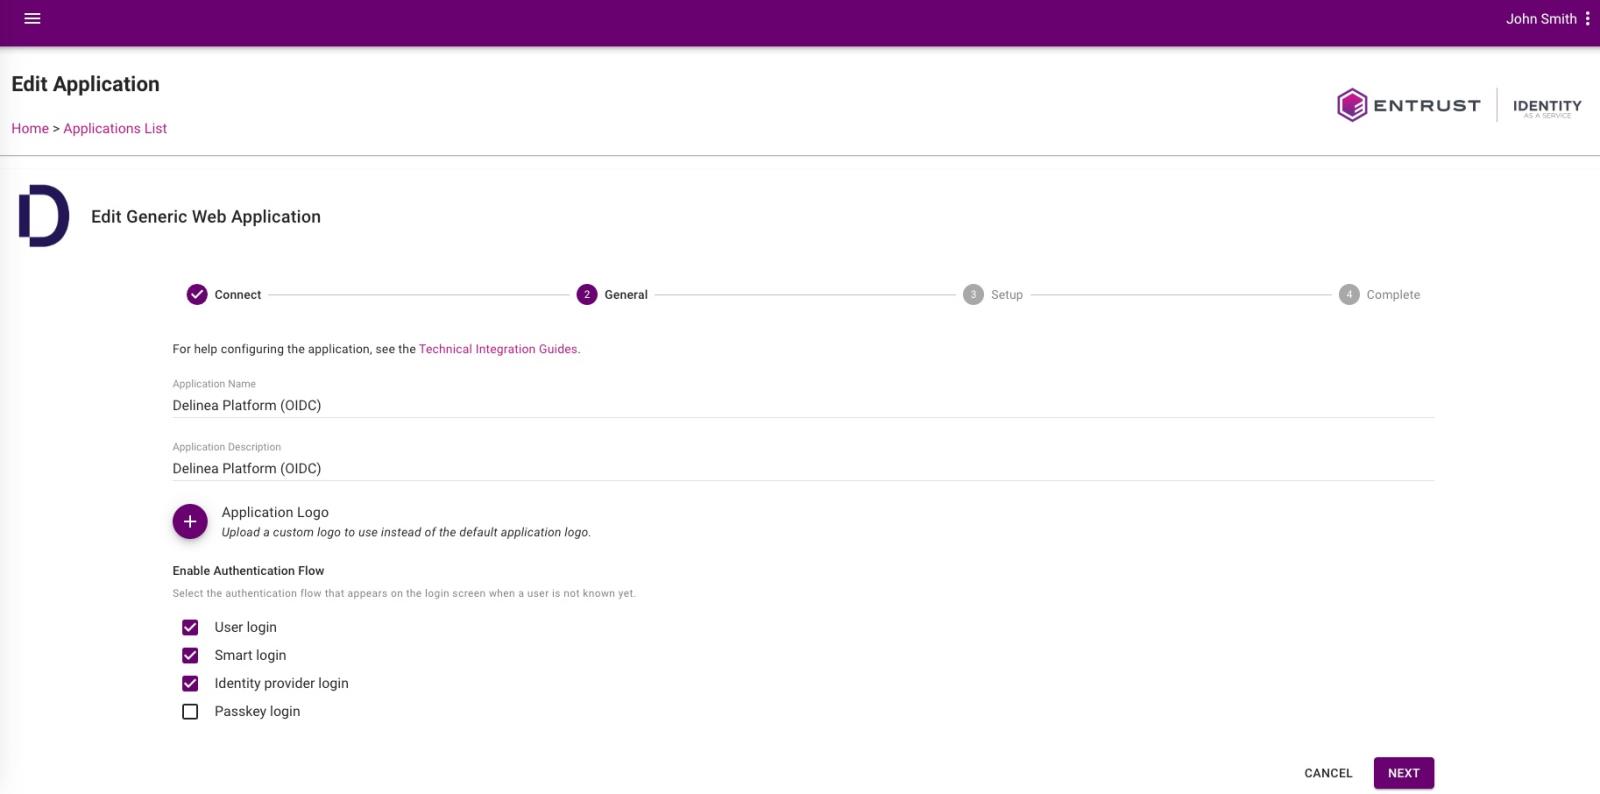Click the General step 2 indicator
This screenshot has width=1600, height=794.
tap(587, 295)
